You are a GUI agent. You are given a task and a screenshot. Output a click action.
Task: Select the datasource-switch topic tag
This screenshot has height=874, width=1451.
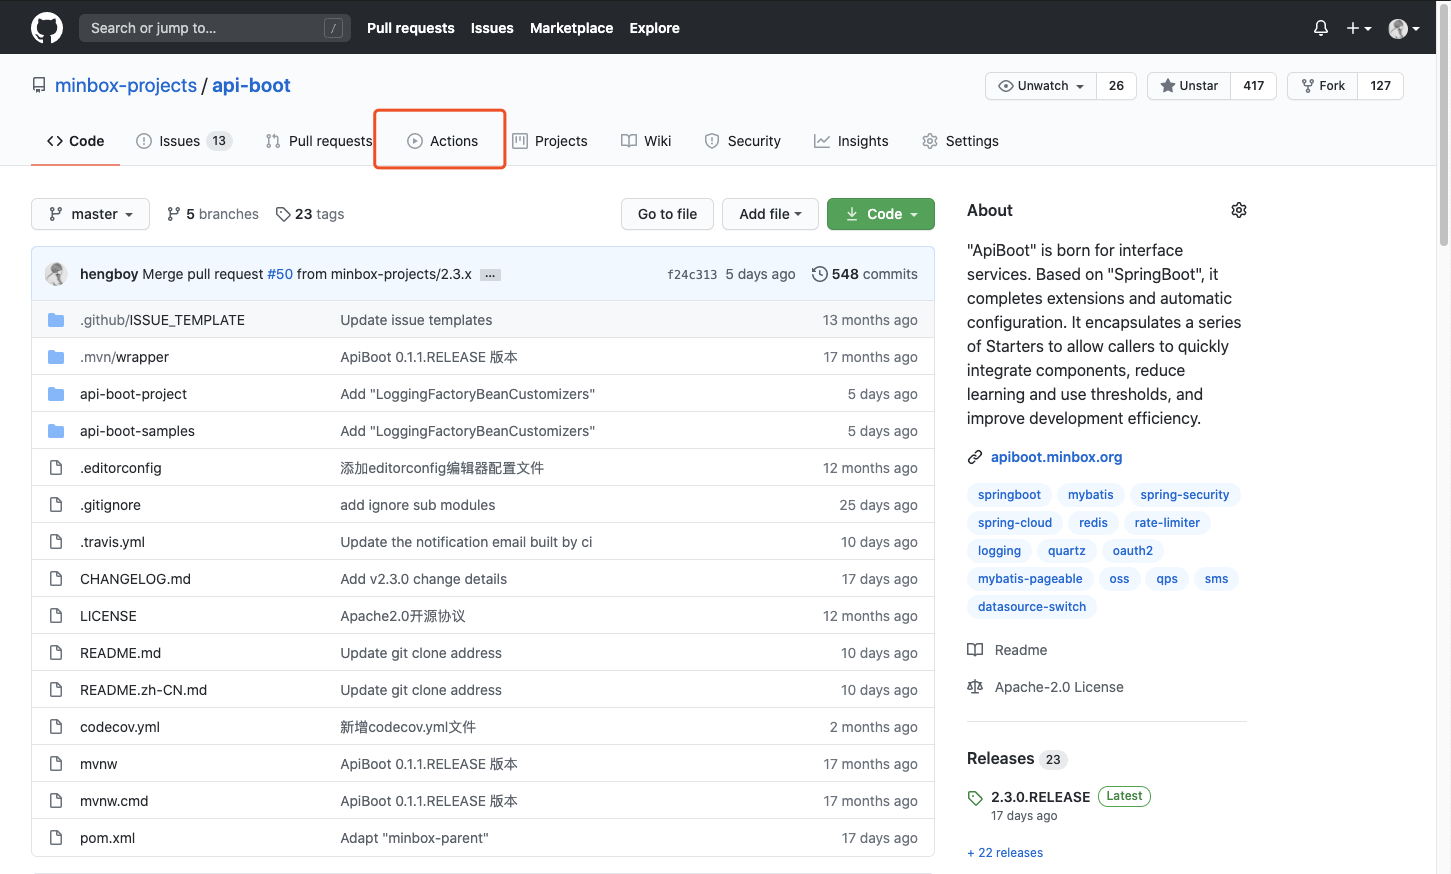1032,607
